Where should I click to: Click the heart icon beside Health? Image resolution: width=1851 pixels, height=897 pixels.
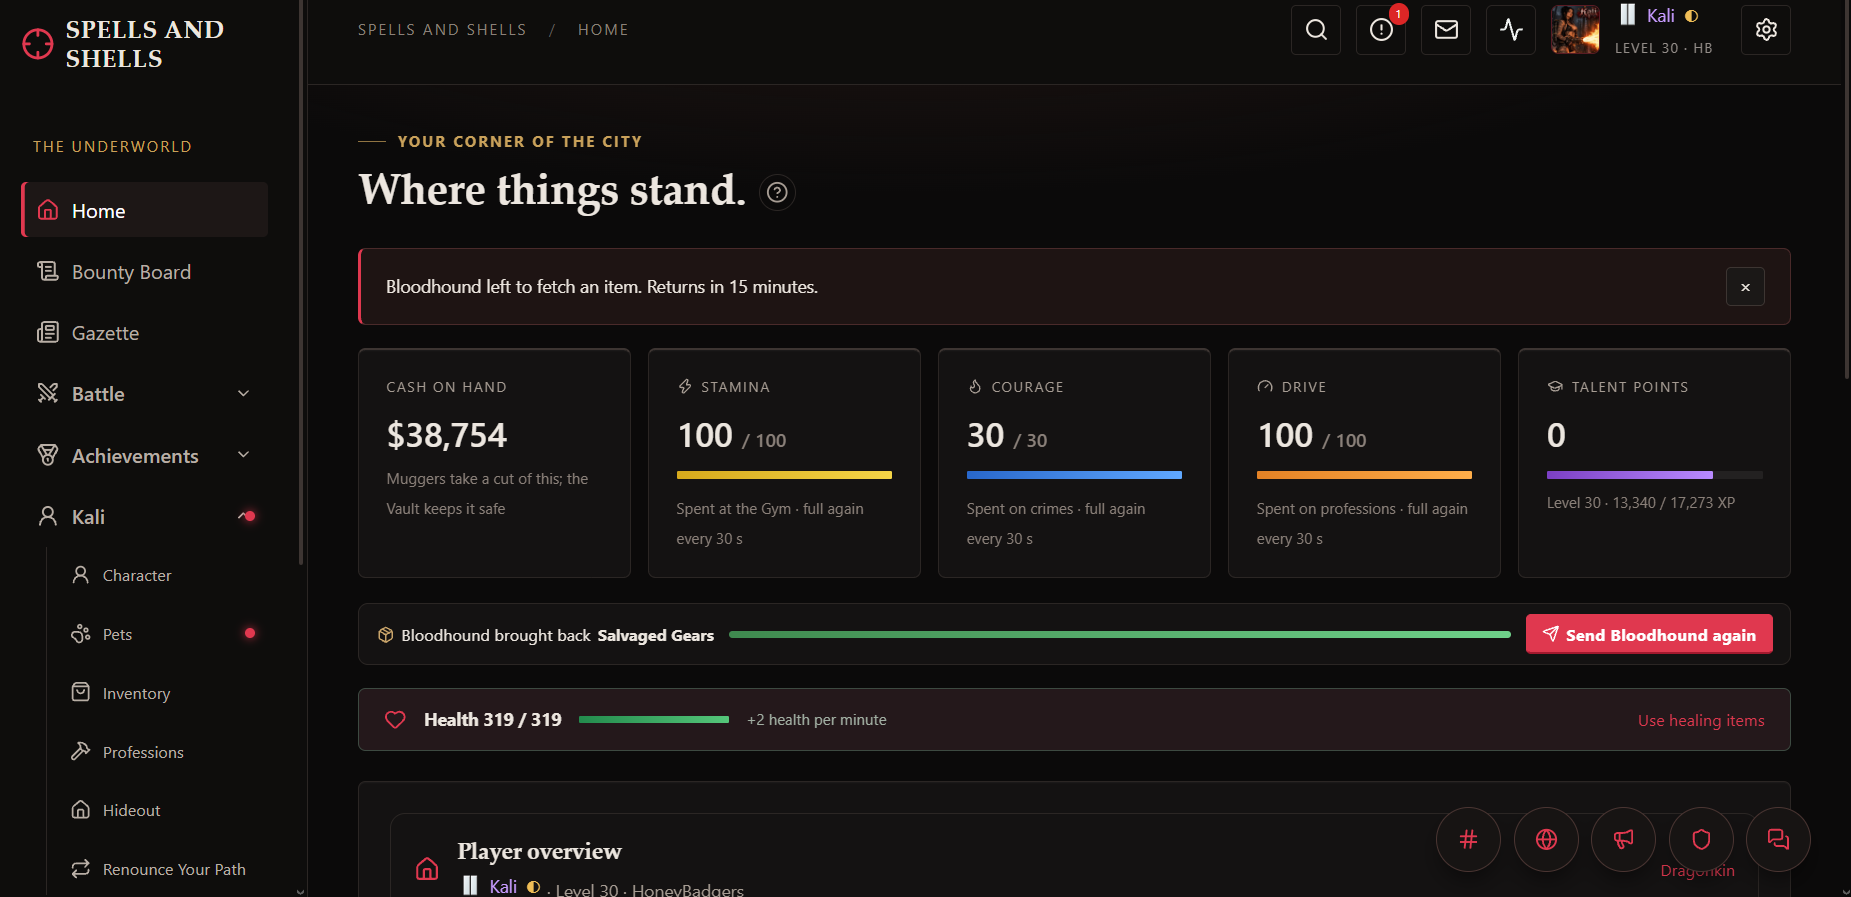click(395, 720)
